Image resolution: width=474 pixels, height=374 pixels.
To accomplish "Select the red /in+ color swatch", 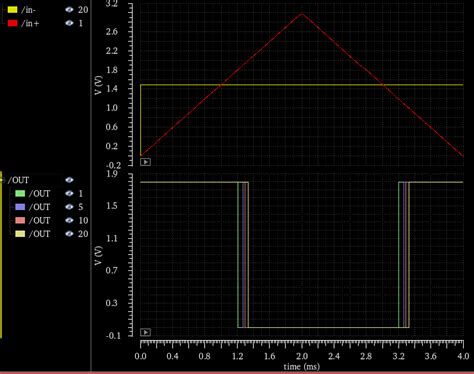I will (12, 23).
